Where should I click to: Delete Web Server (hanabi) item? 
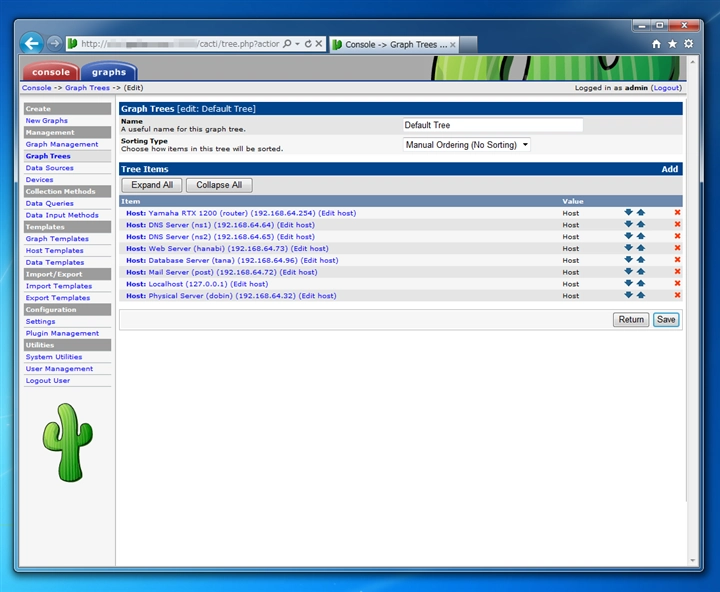[677, 248]
